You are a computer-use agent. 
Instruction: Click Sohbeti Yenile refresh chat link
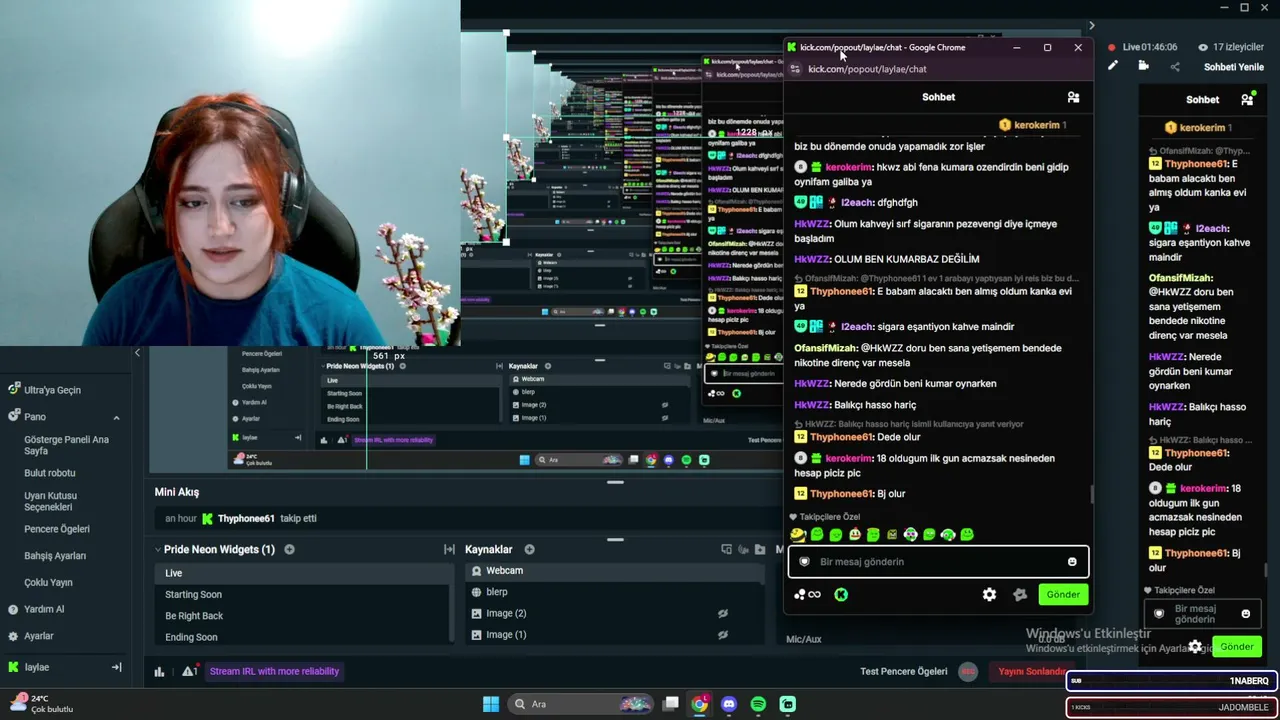click(x=1234, y=67)
